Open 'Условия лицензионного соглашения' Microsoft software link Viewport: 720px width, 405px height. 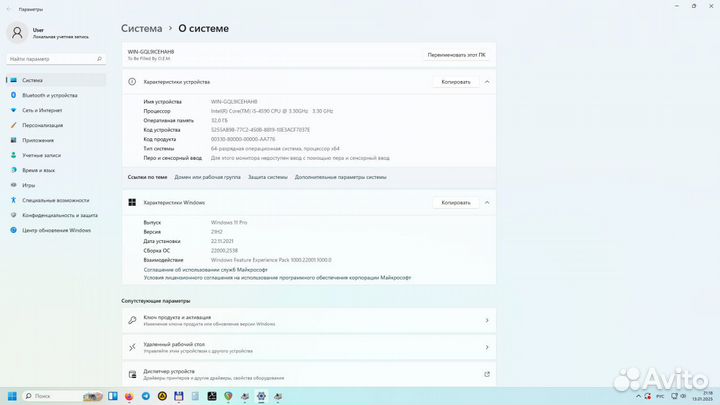coord(277,277)
